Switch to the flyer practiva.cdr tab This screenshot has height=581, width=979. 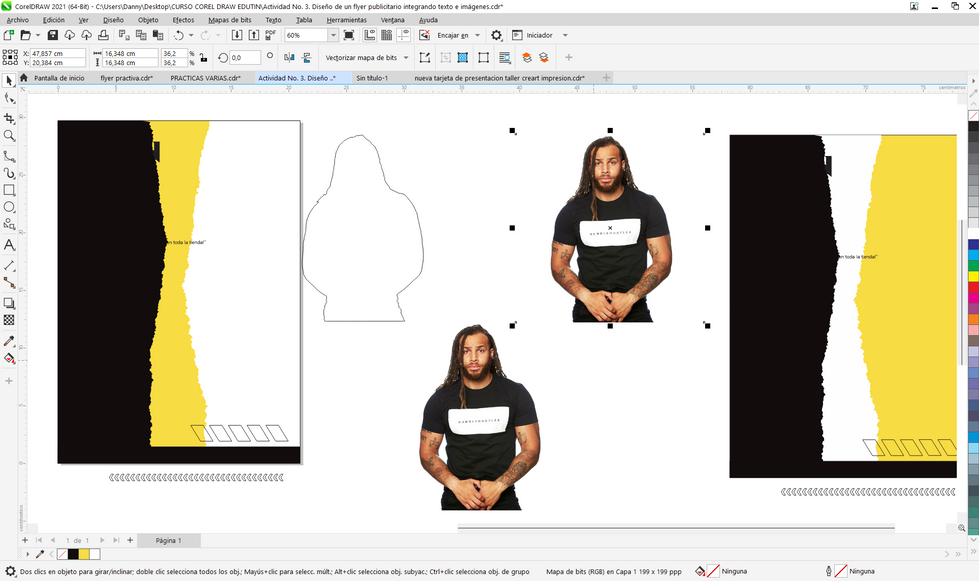coord(127,78)
